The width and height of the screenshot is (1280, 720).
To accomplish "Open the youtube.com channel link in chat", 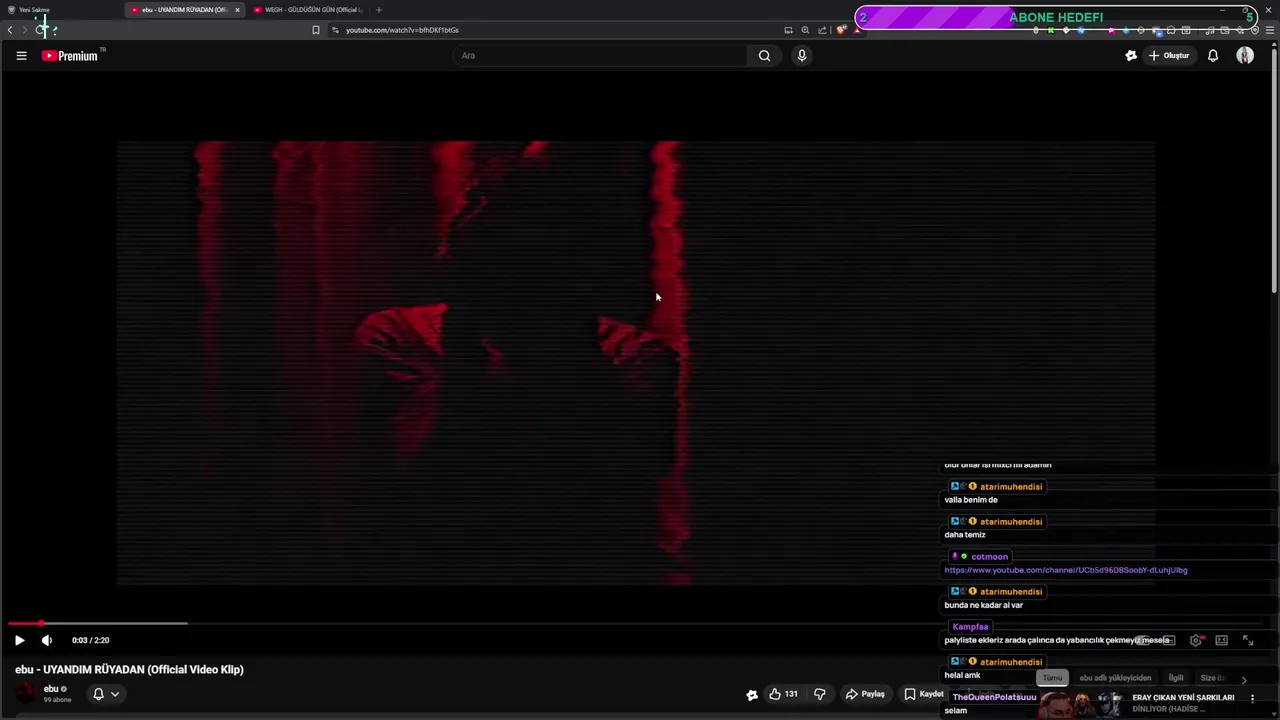I will (1066, 570).
